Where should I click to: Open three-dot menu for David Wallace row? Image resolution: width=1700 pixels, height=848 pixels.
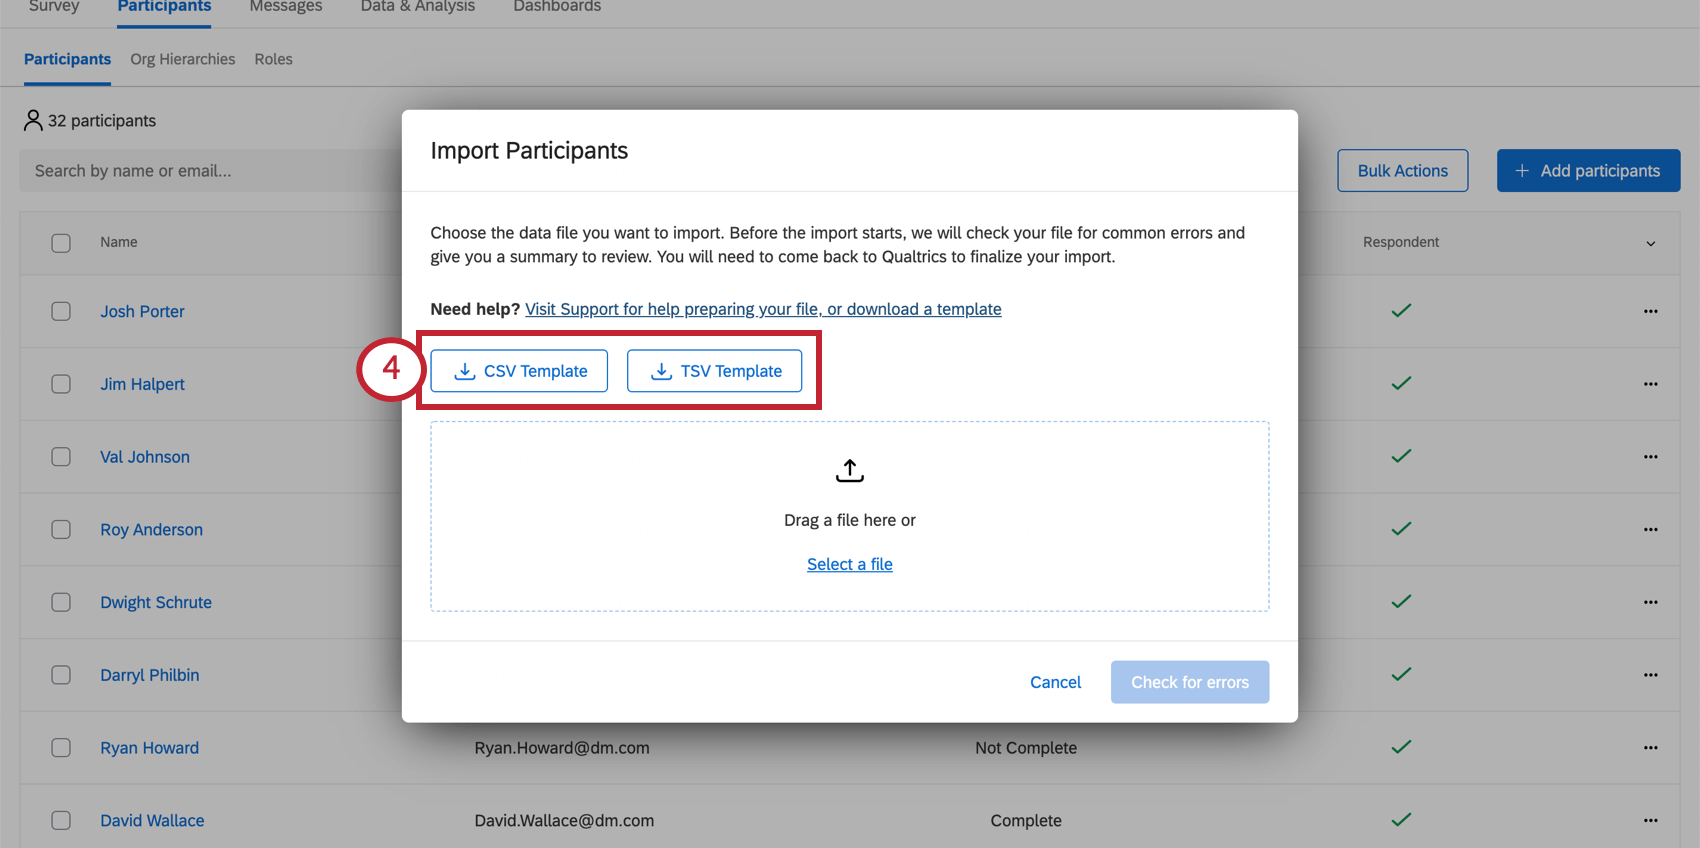point(1650,820)
